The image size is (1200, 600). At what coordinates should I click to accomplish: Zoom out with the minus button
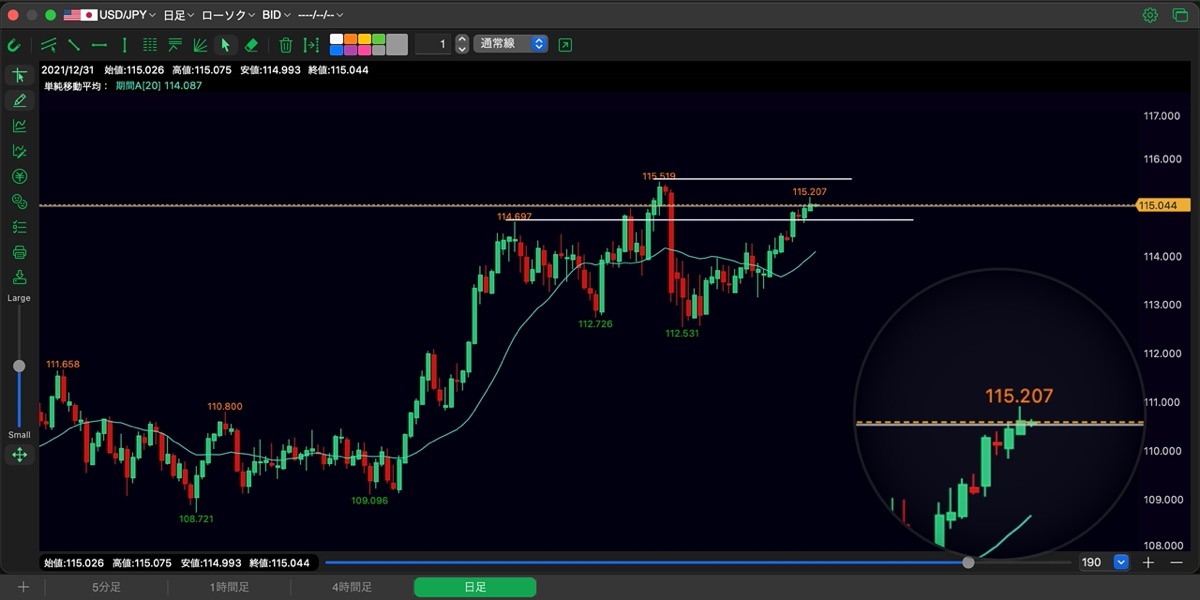(1176, 562)
